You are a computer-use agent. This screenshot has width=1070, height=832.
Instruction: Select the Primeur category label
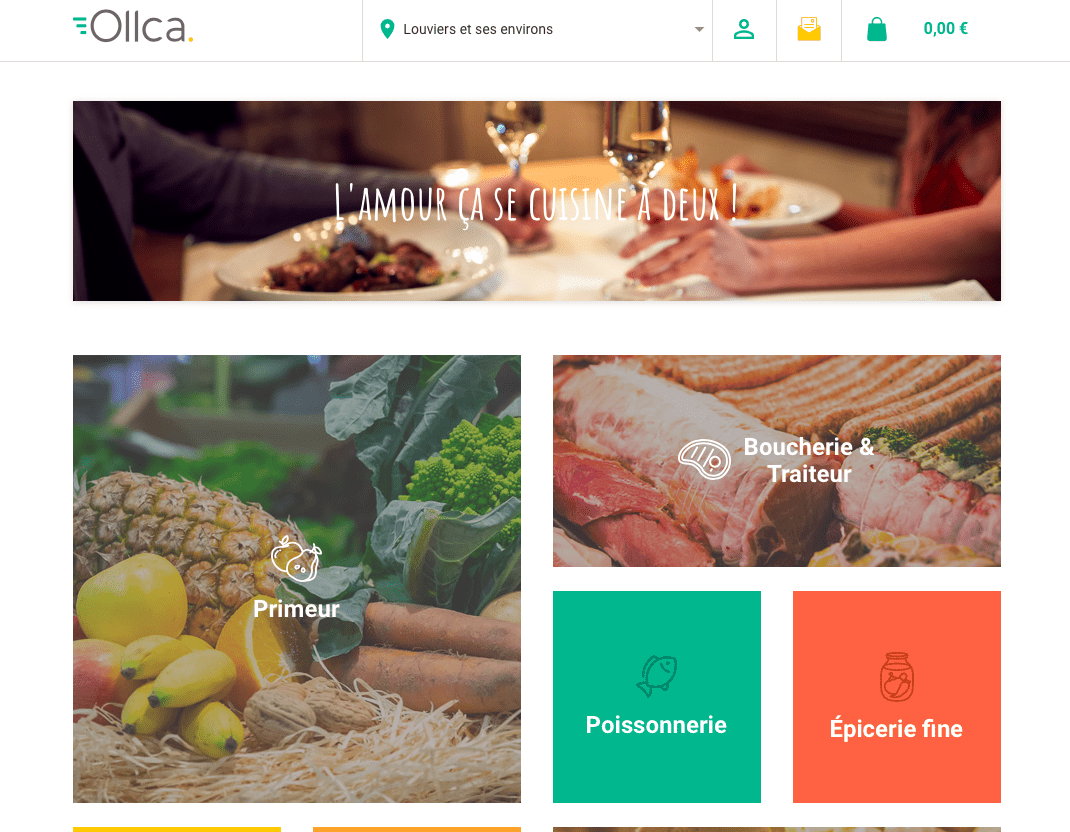[296, 609]
